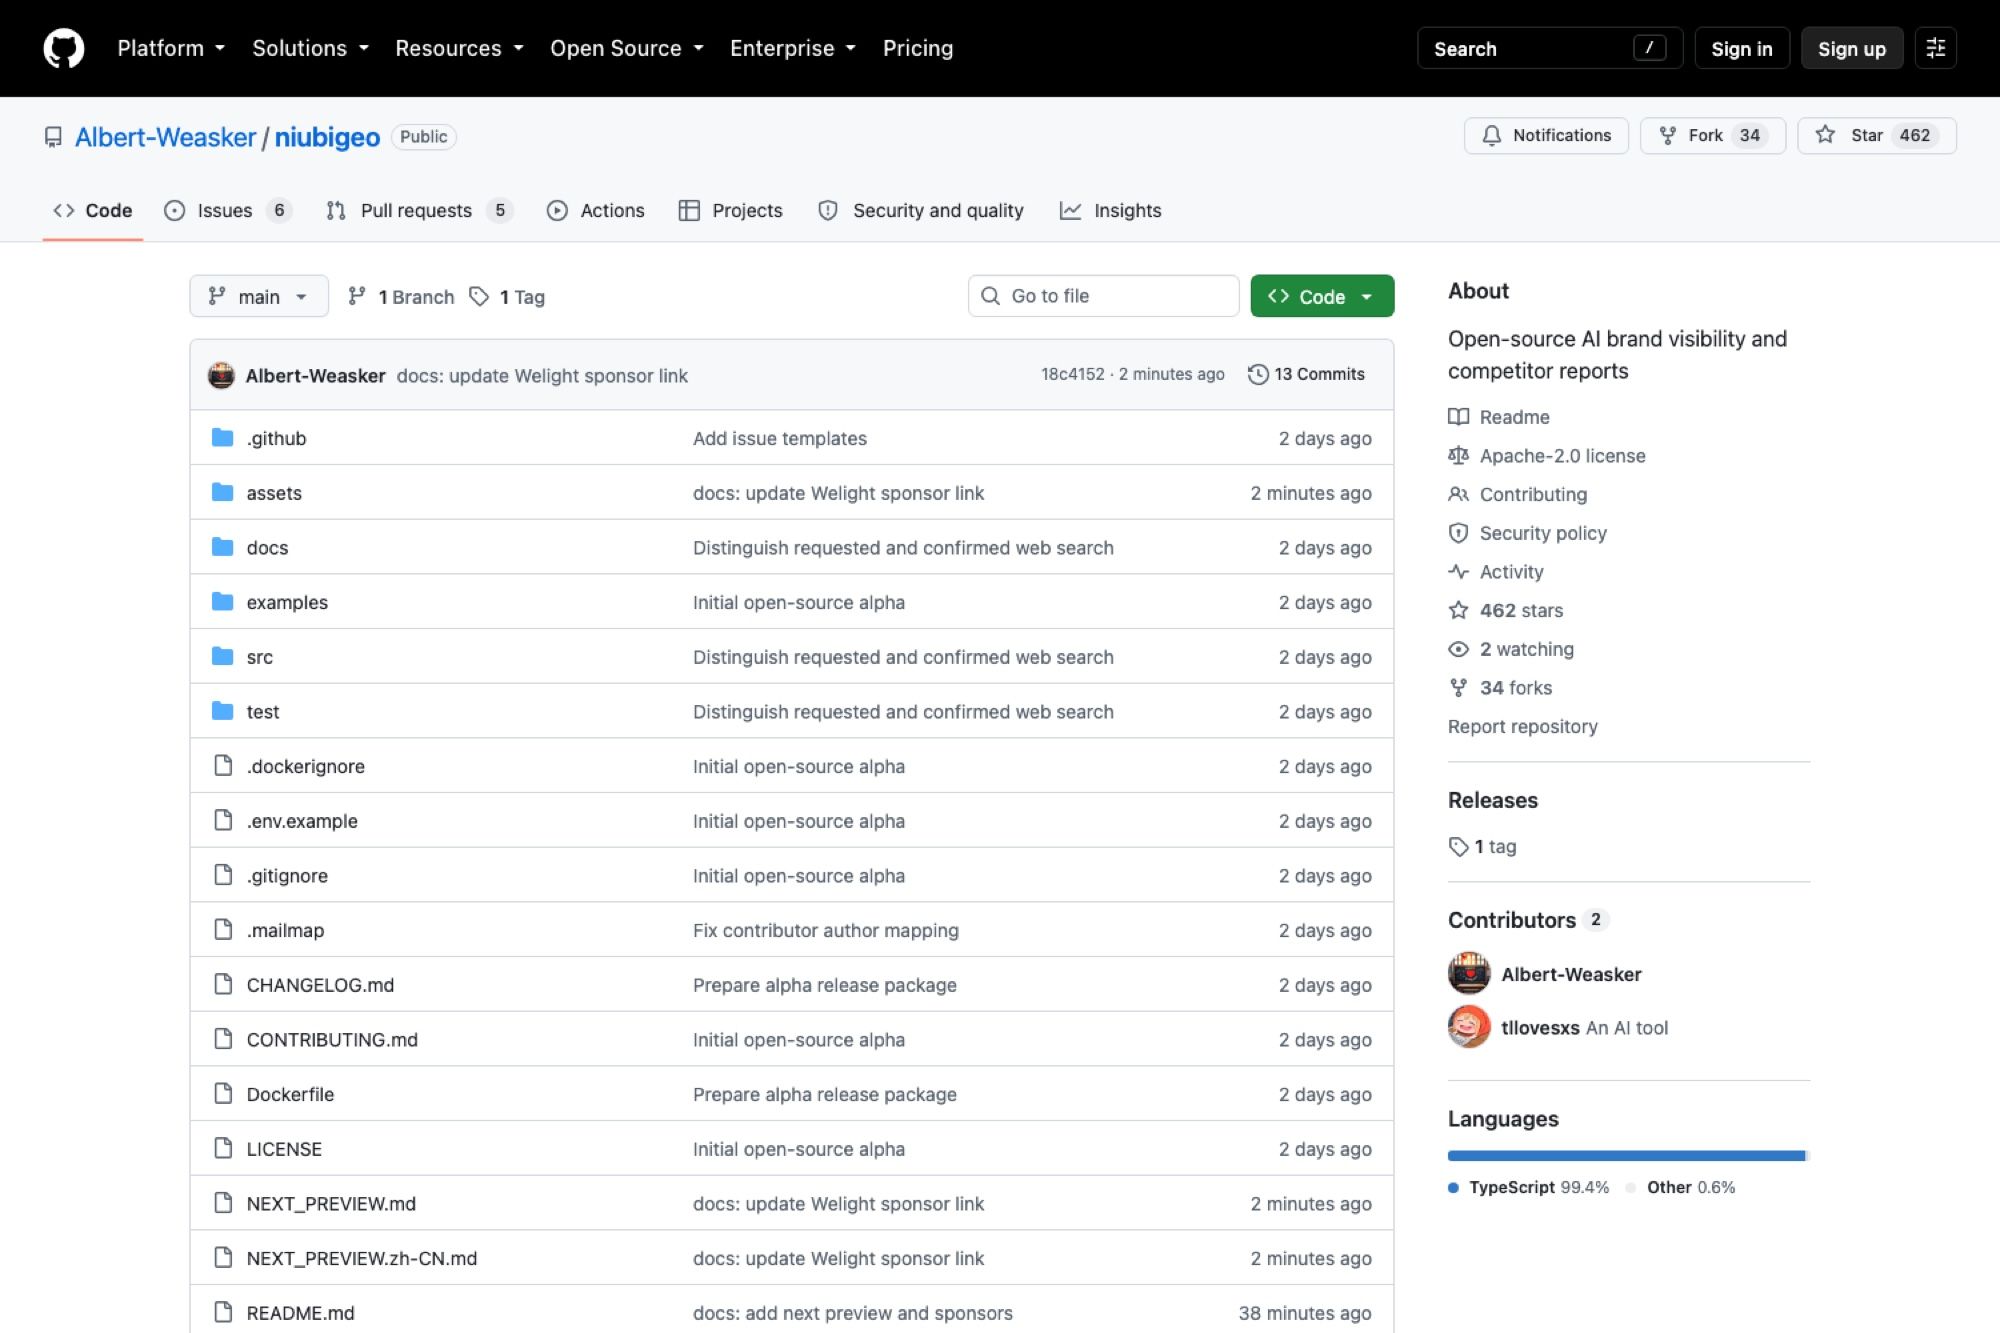Switch to the Pull requests tab

coord(419,210)
